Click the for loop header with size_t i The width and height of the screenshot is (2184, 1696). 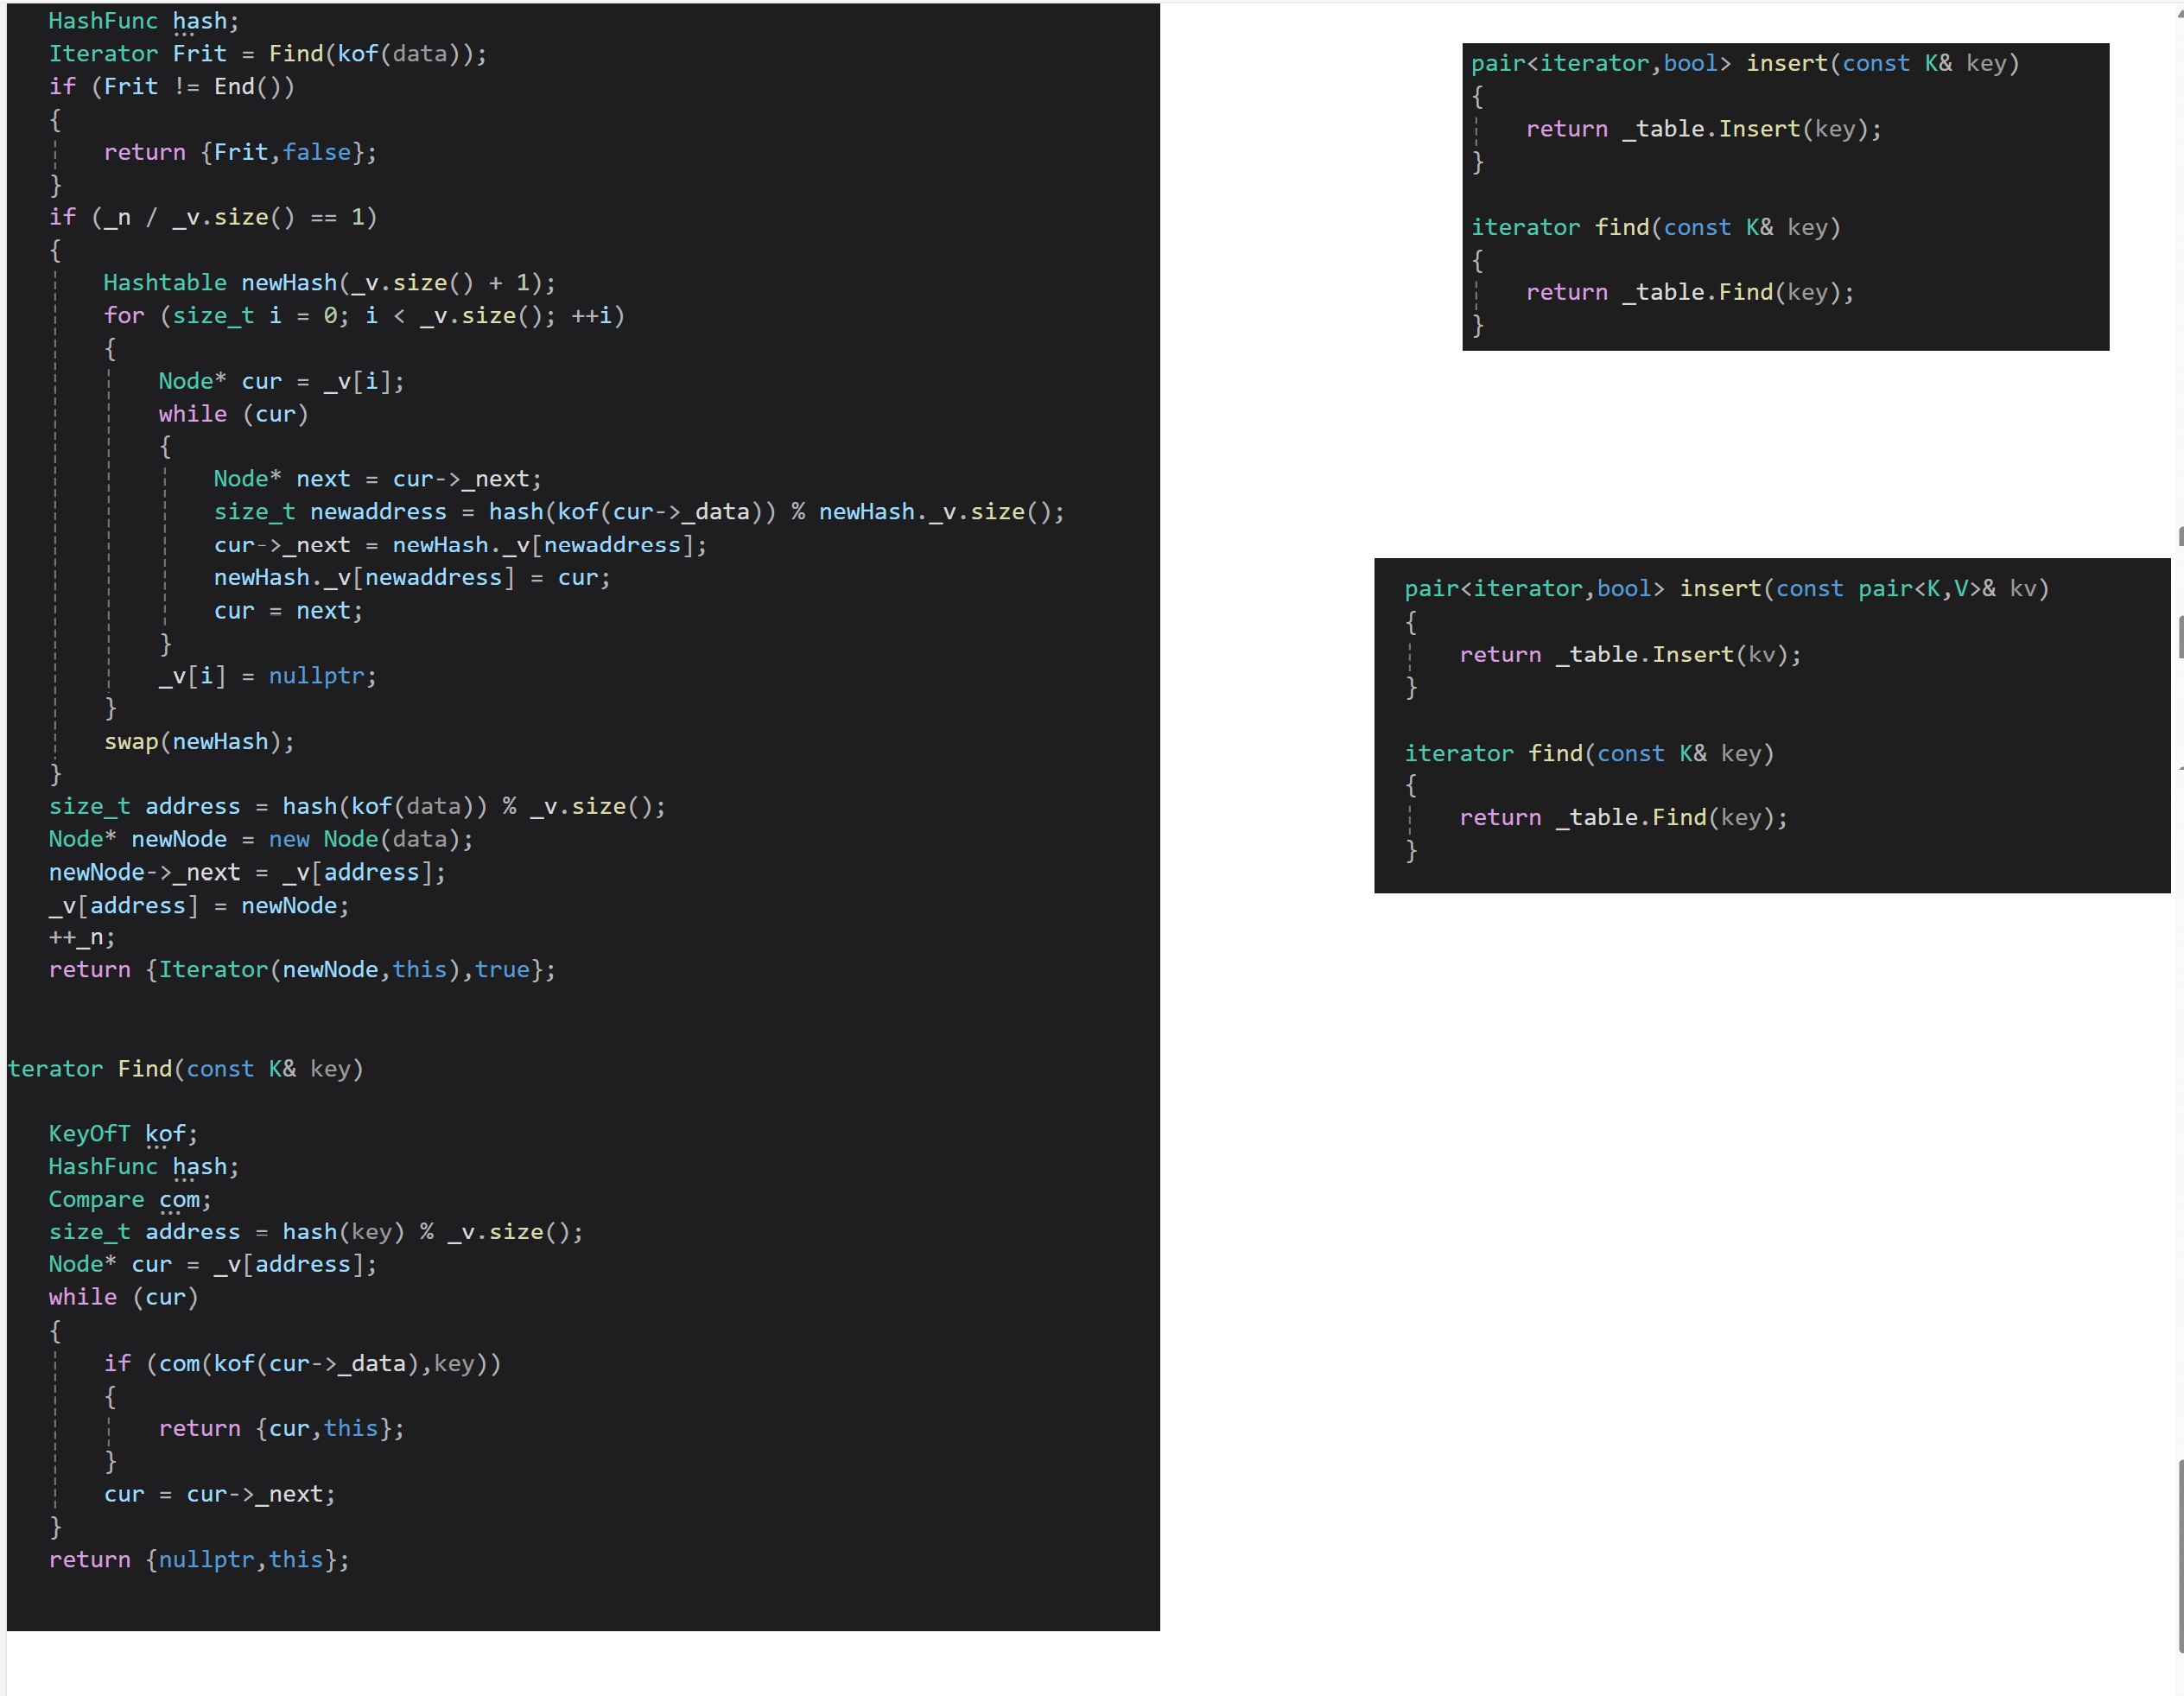coord(363,316)
